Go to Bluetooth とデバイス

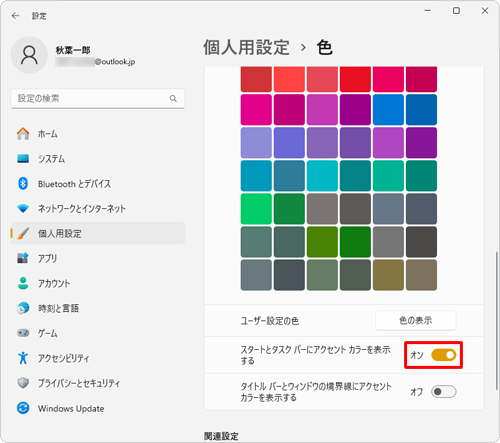98,184
